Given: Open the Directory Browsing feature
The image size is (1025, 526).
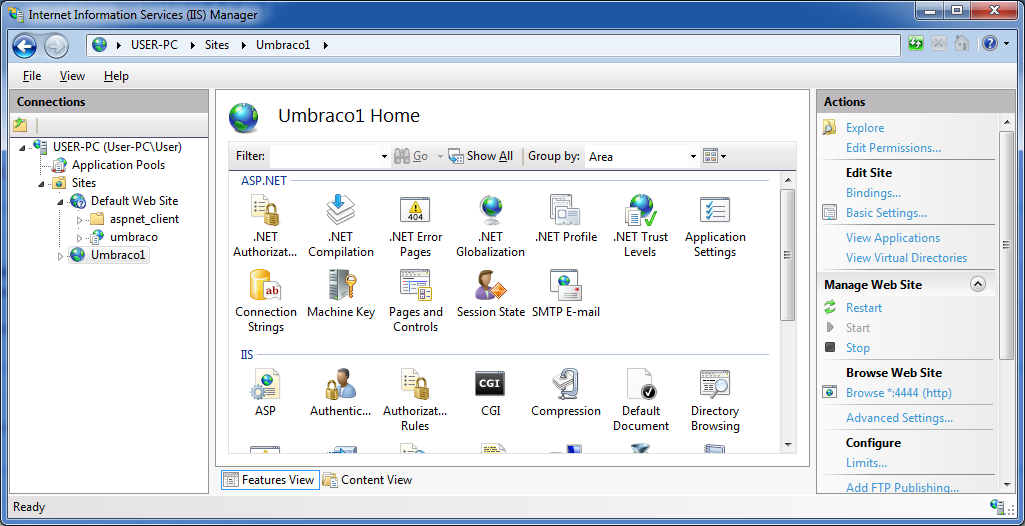Looking at the screenshot, I should point(714,384).
